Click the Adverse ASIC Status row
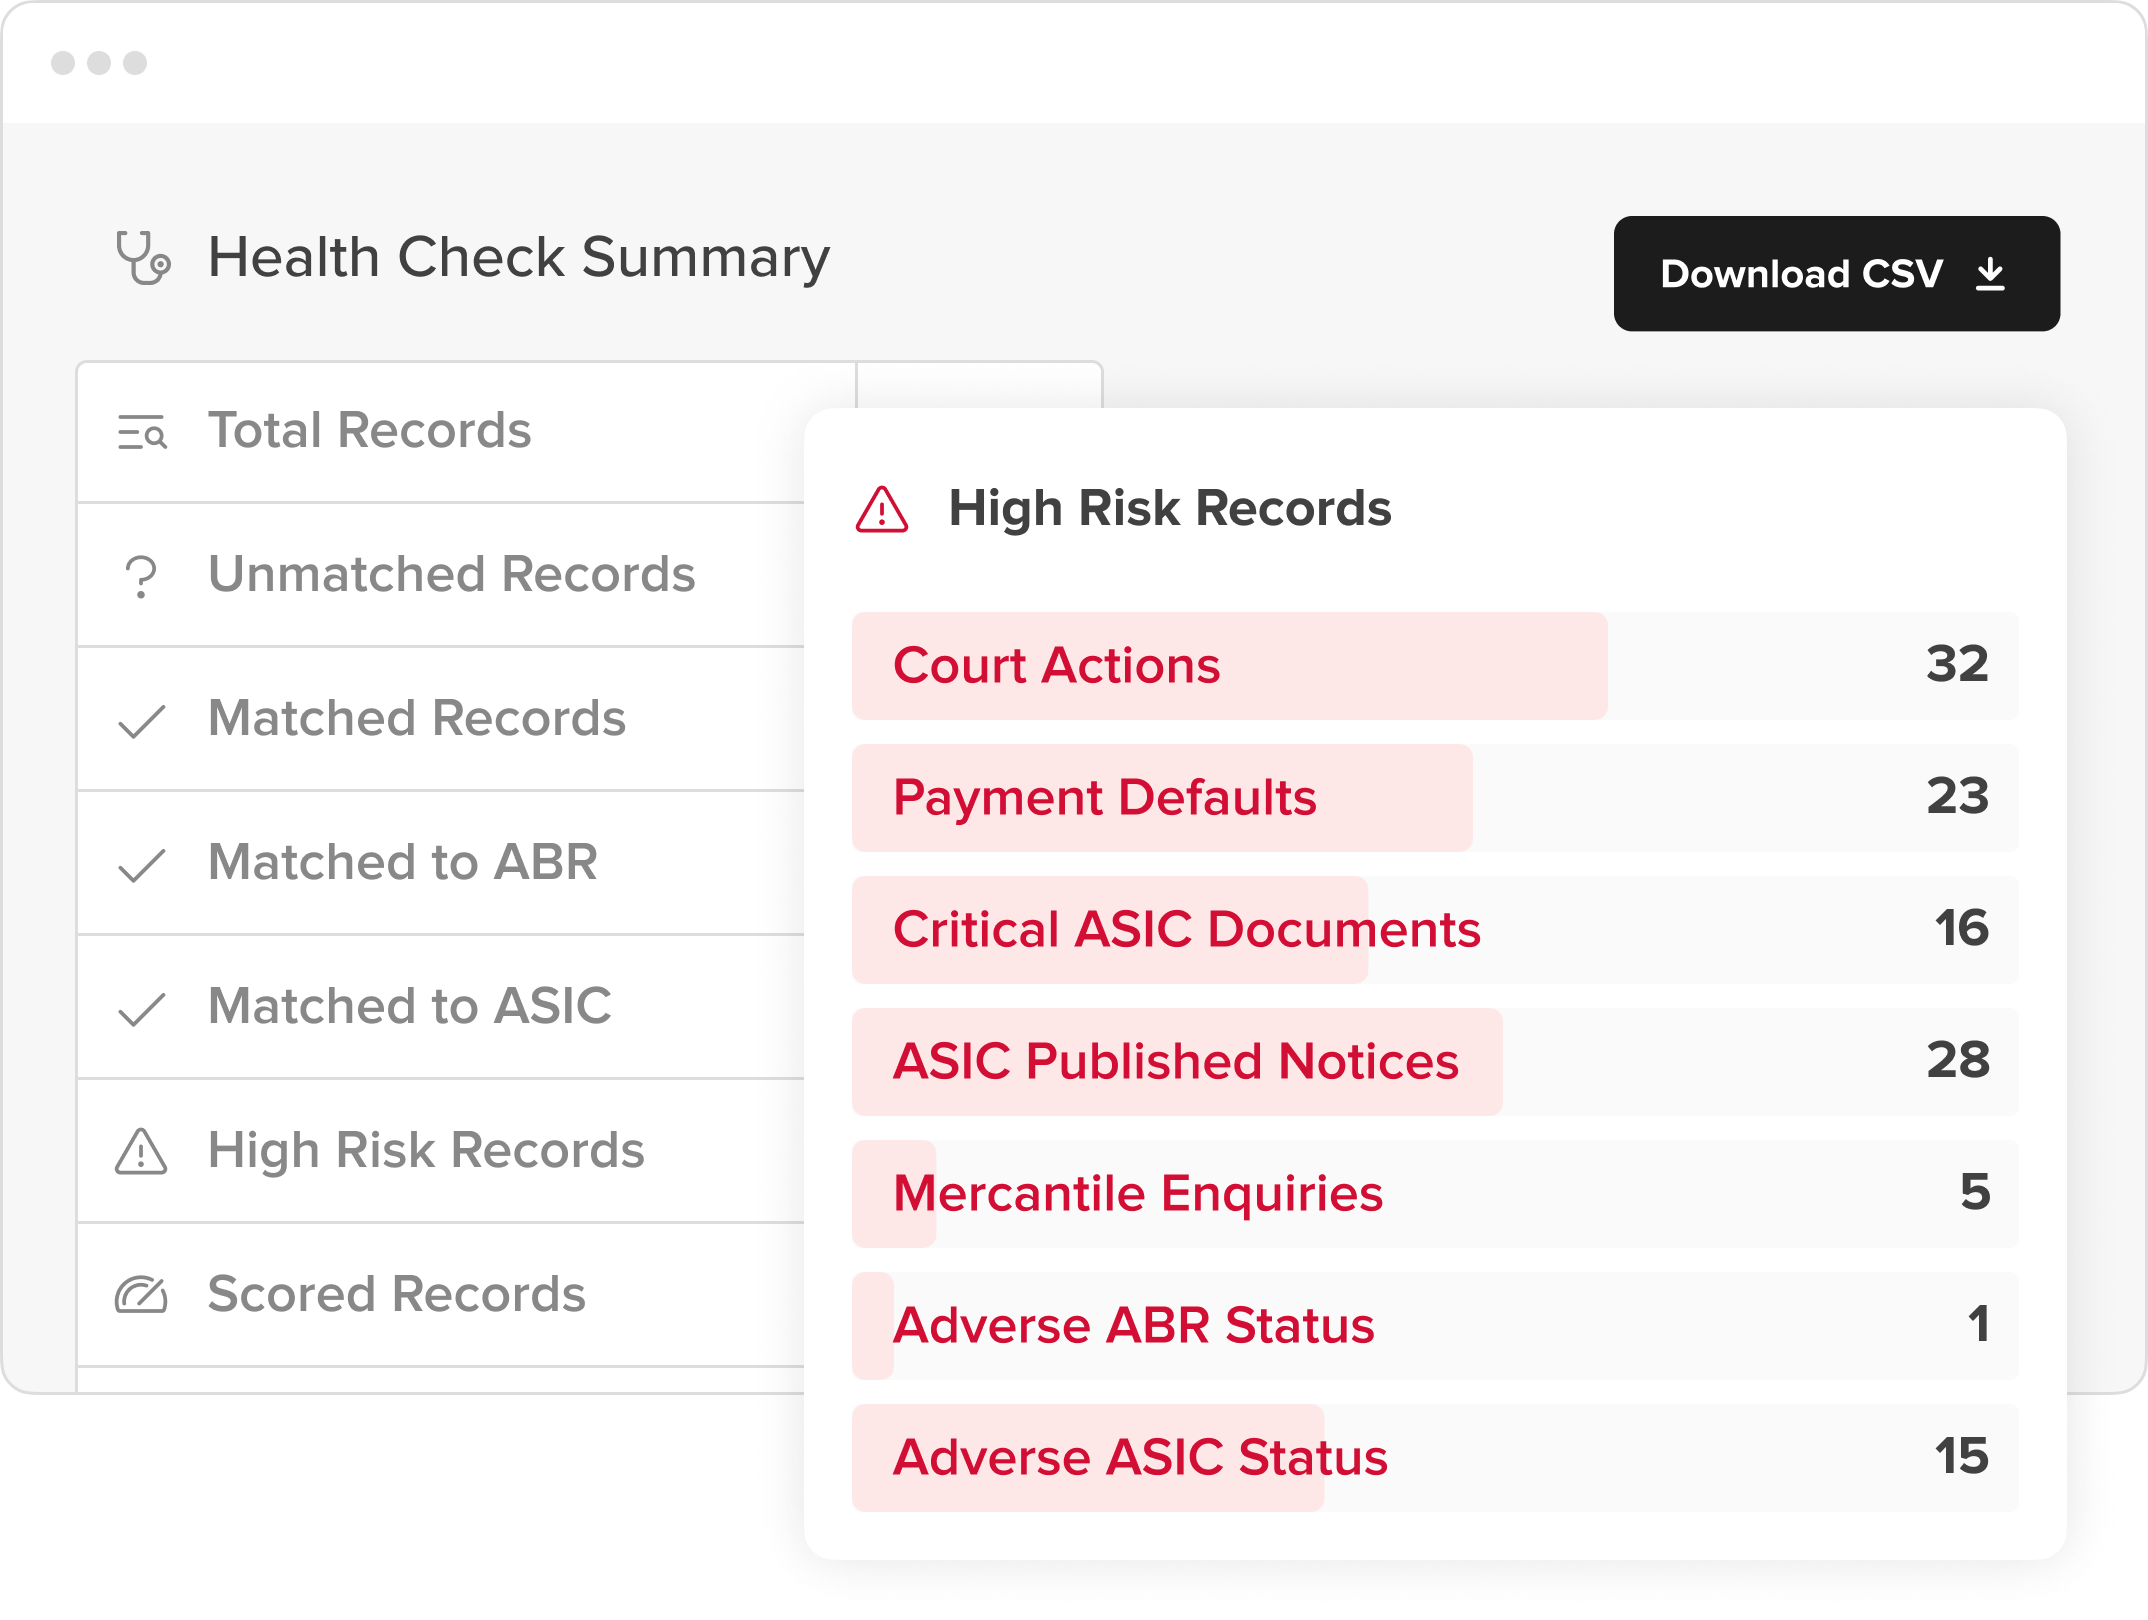Image resolution: width=2148 pixels, height=1620 pixels. click(1435, 1458)
